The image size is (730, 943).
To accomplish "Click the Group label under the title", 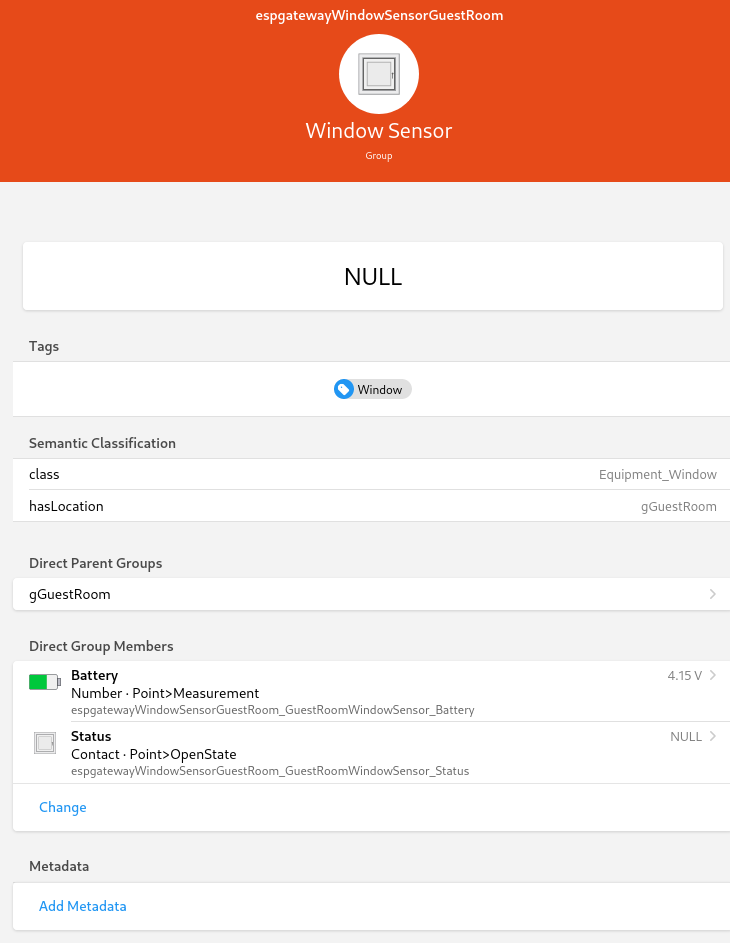I will 379,156.
